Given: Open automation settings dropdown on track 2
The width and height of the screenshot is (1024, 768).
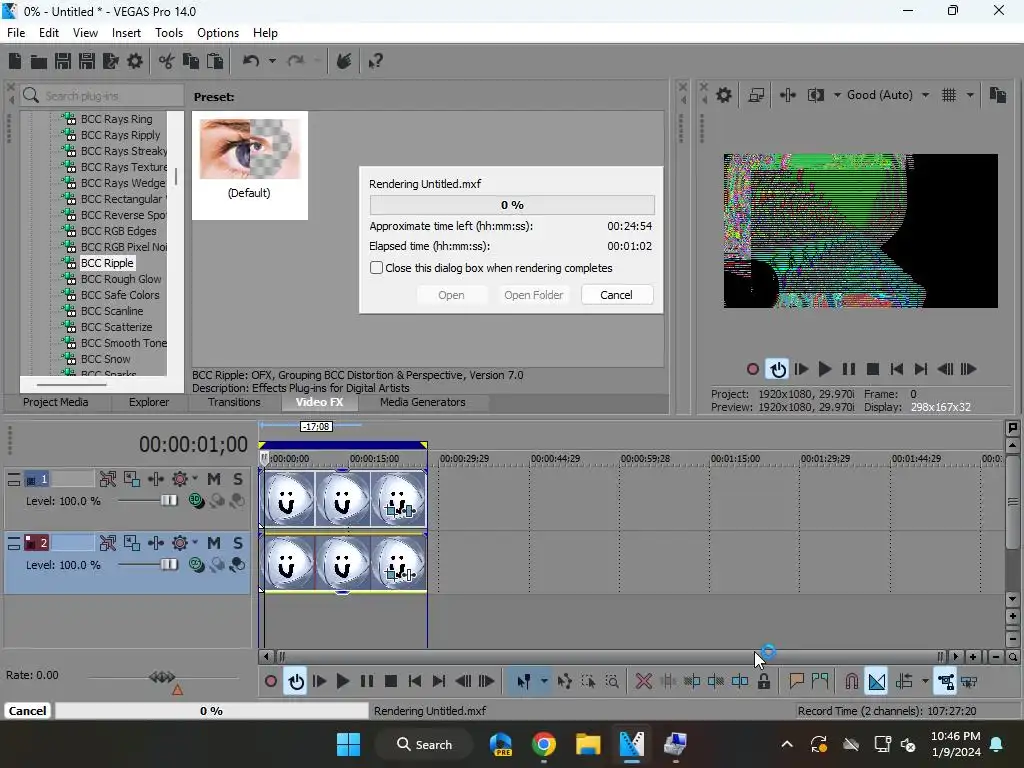Looking at the screenshot, I should click(195, 543).
